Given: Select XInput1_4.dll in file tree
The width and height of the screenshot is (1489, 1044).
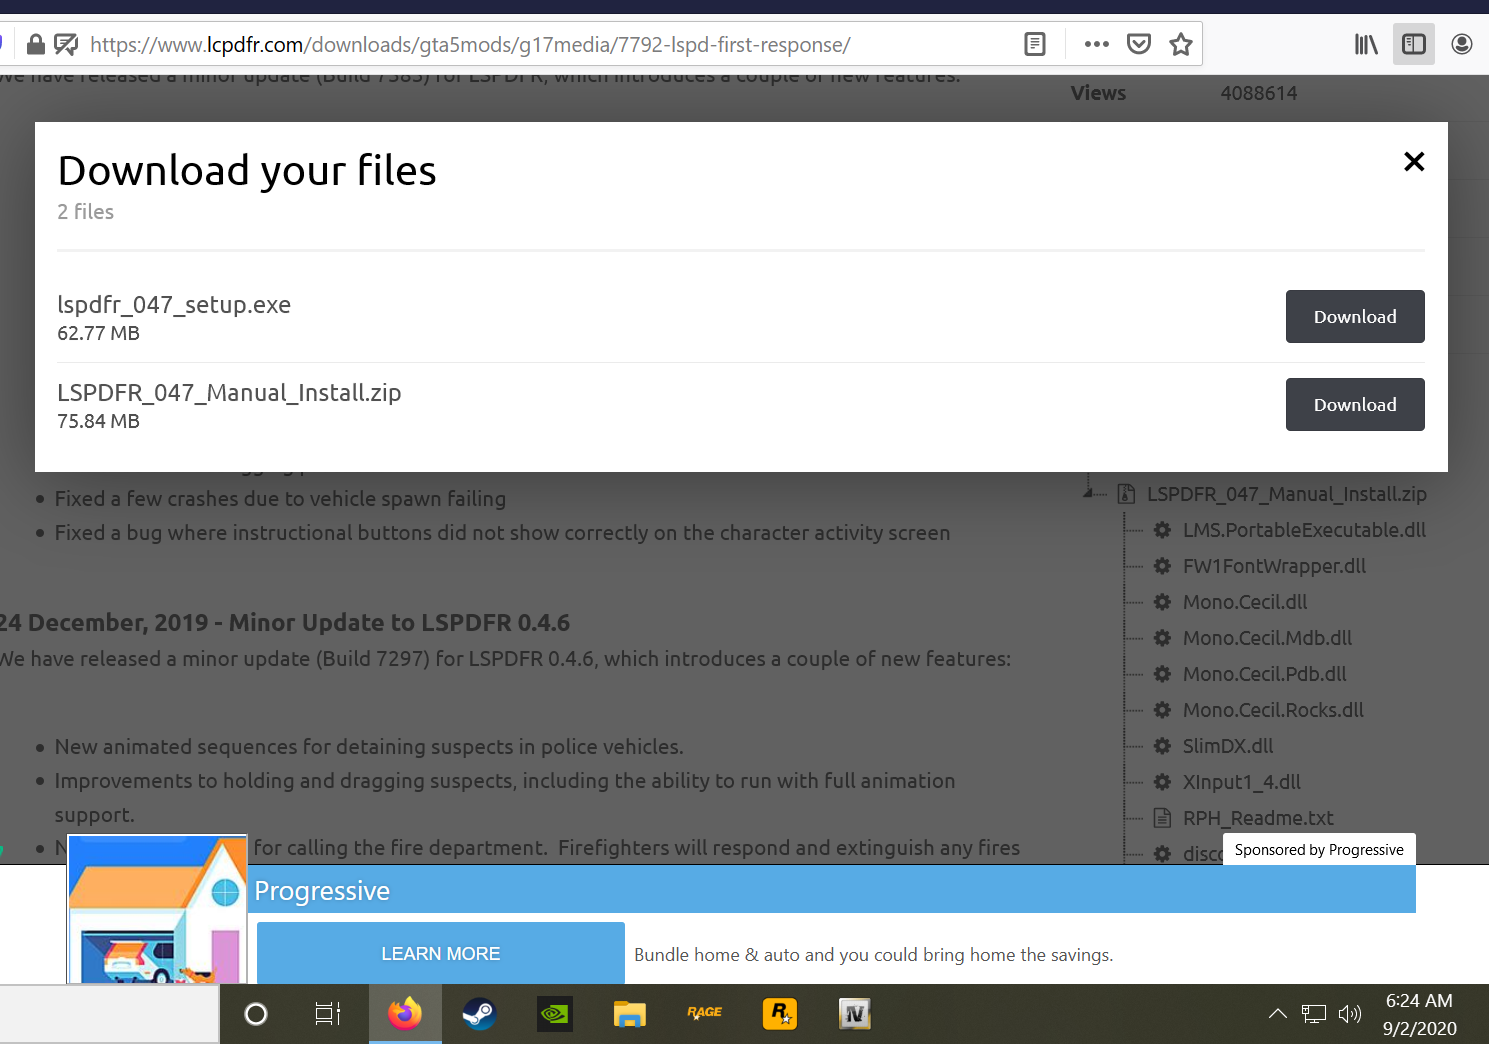Looking at the screenshot, I should [x=1242, y=782].
